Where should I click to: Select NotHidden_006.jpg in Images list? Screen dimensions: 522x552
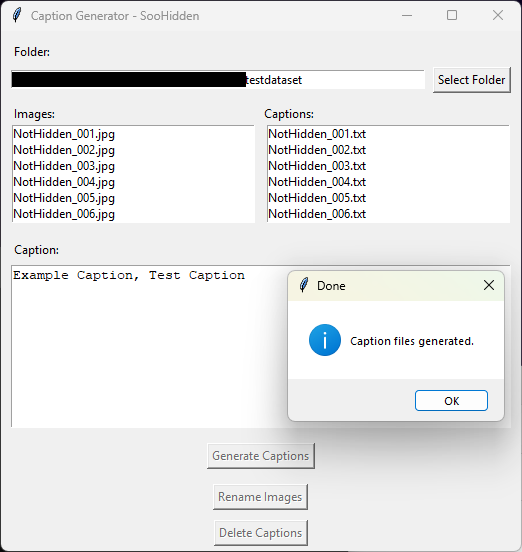point(64,214)
